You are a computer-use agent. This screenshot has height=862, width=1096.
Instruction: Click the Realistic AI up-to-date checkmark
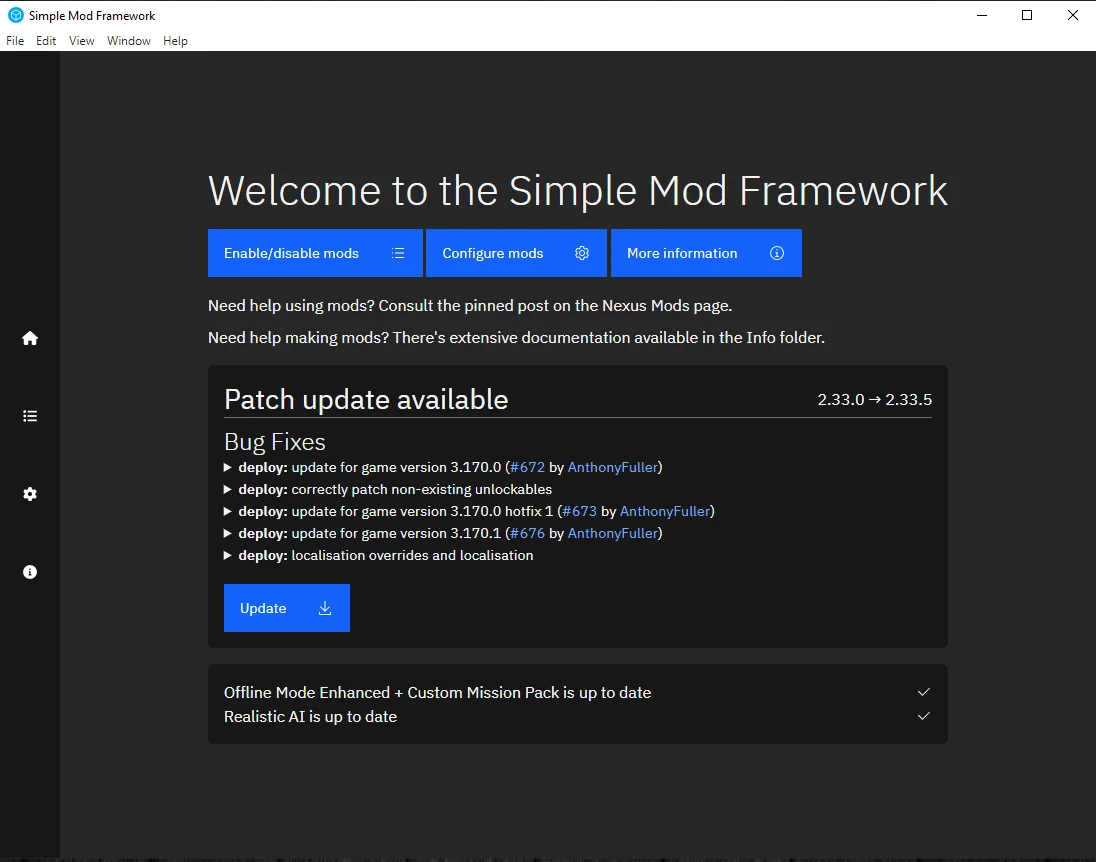coord(924,716)
